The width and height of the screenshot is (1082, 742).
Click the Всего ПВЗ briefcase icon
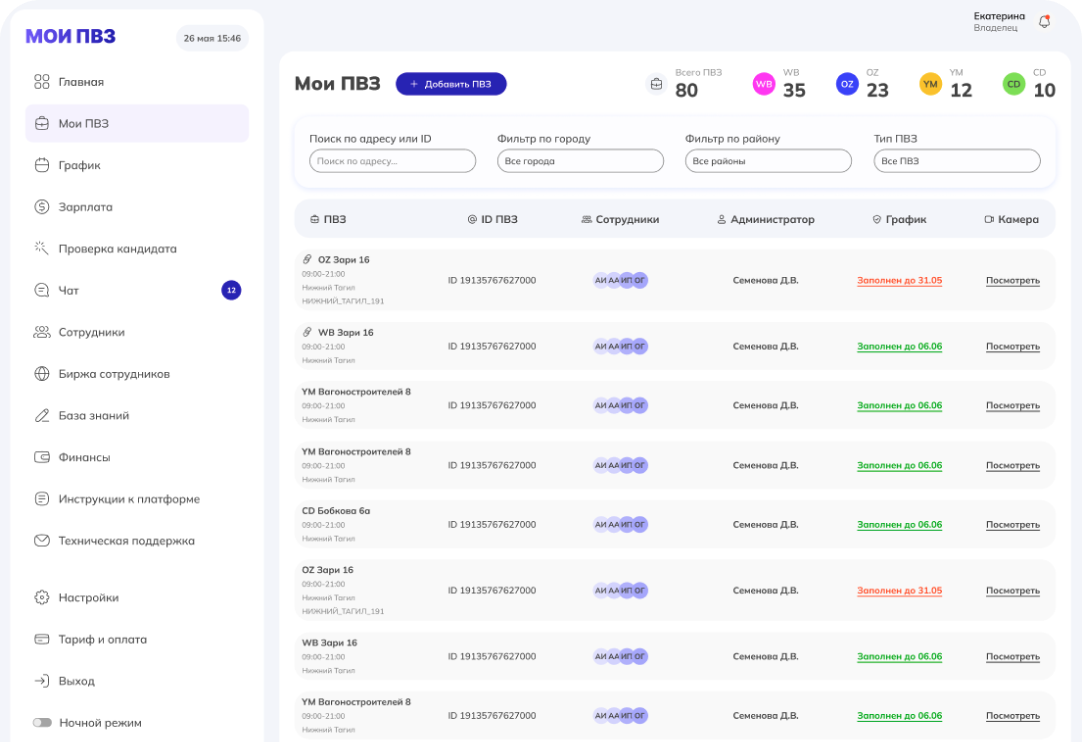(656, 84)
